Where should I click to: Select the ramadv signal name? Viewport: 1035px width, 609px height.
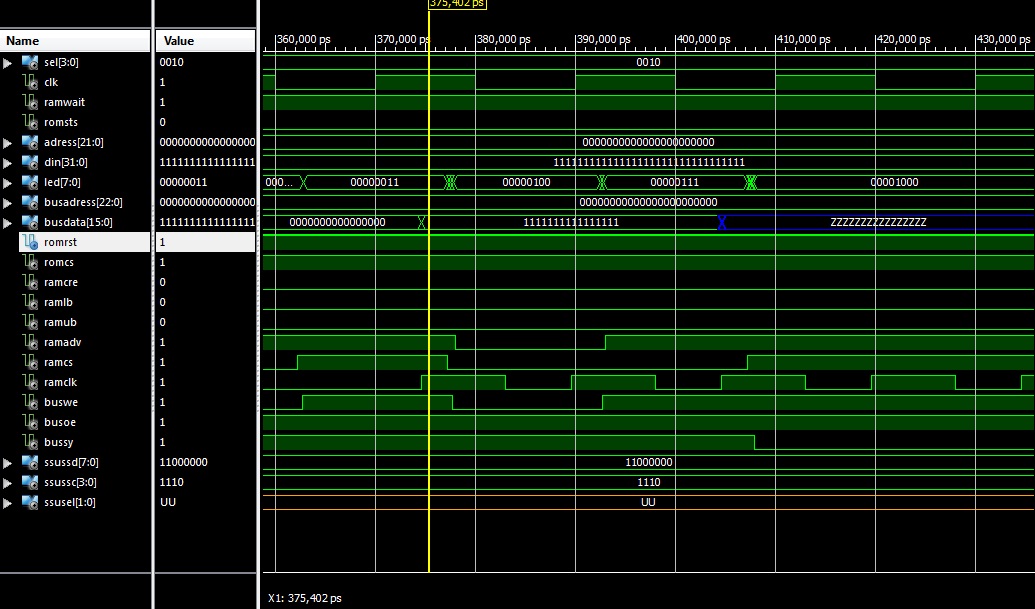coord(63,342)
